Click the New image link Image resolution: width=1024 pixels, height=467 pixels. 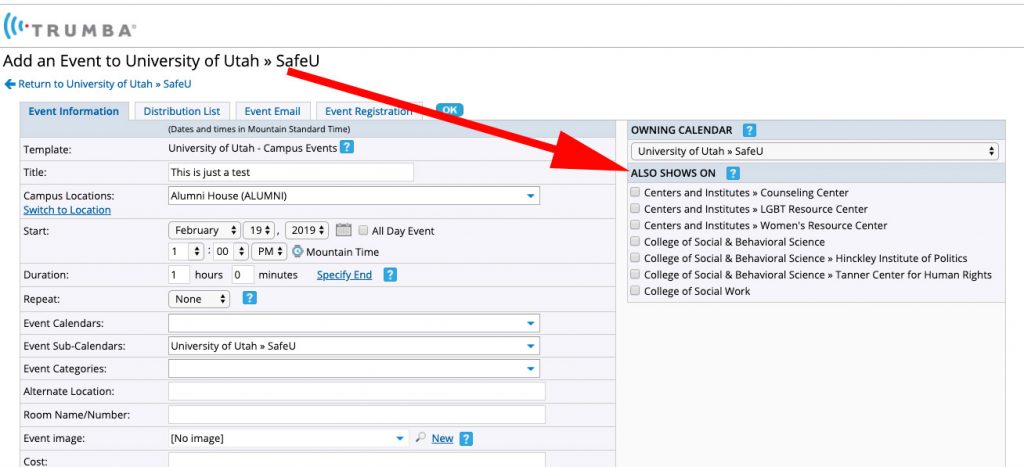point(442,438)
